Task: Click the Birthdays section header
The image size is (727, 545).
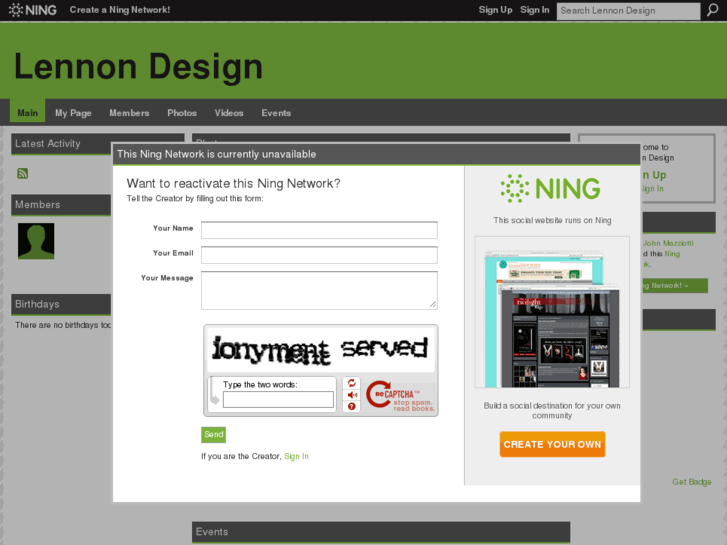Action: coord(61,304)
